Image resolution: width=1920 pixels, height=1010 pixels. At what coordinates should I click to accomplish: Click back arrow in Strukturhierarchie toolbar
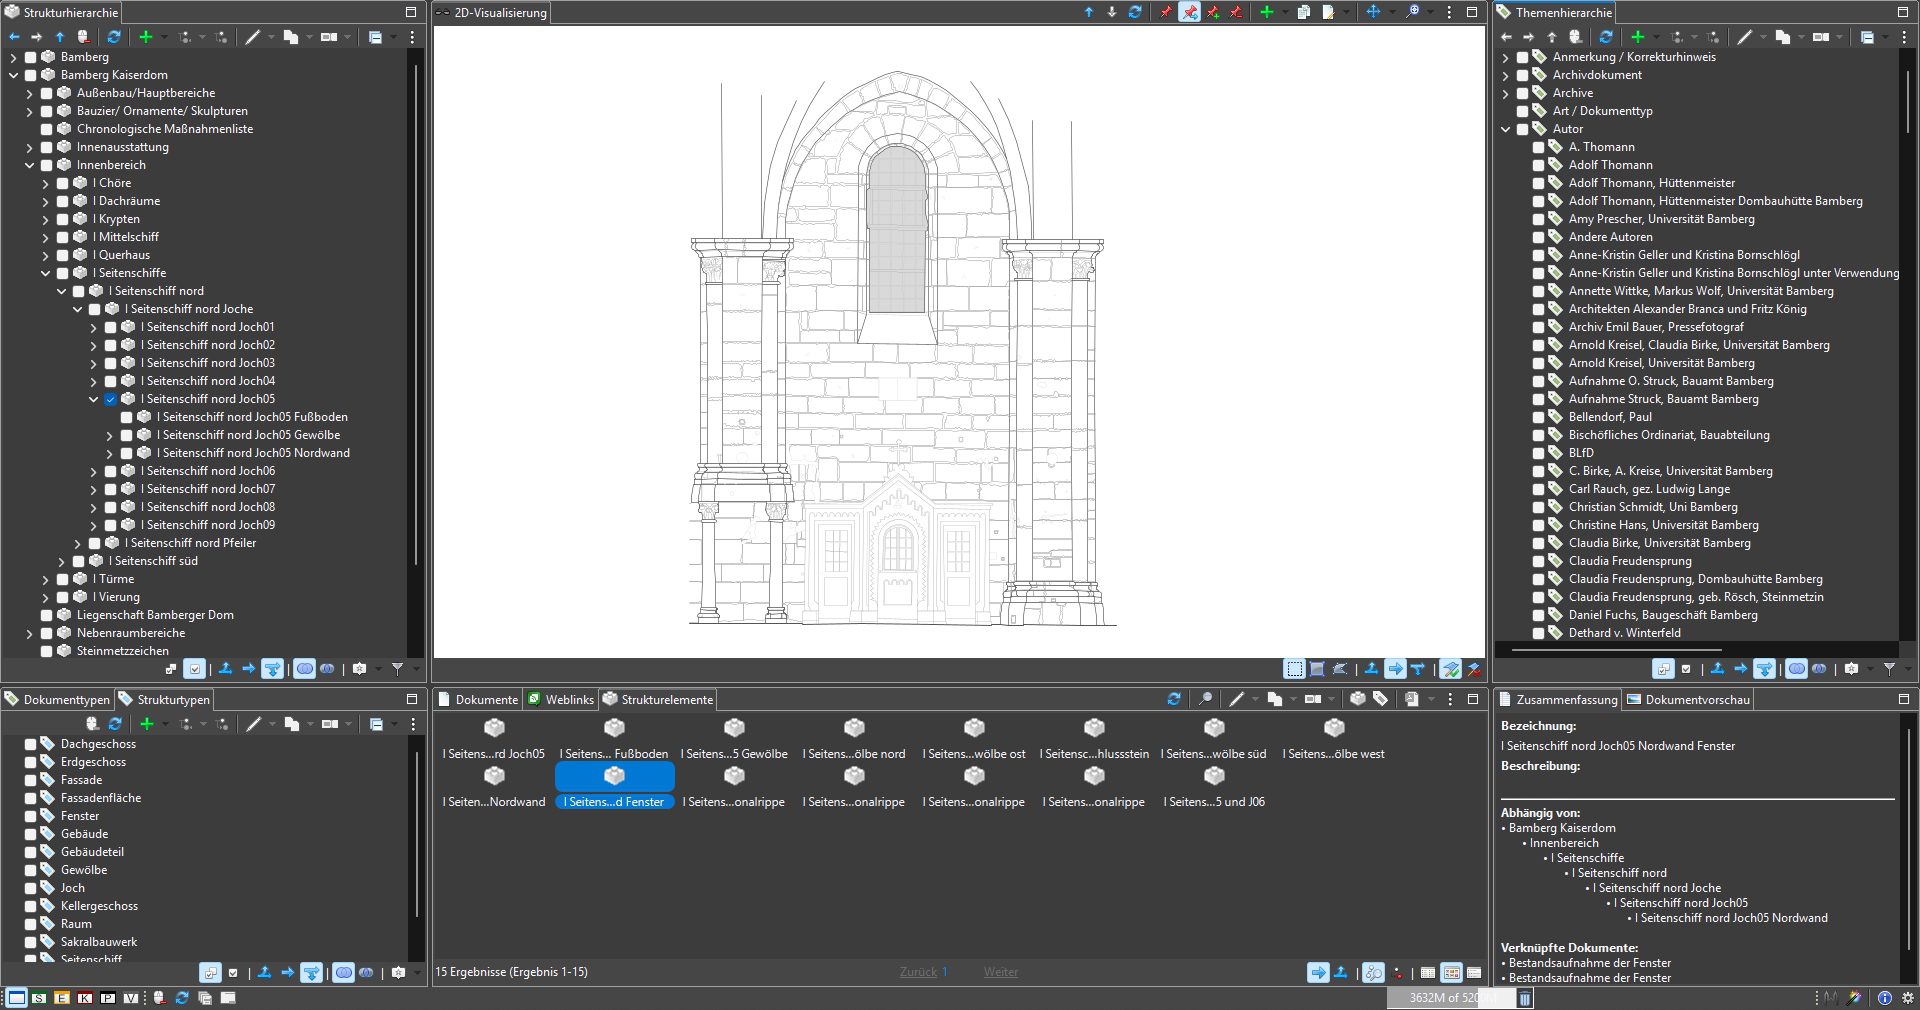(14, 37)
